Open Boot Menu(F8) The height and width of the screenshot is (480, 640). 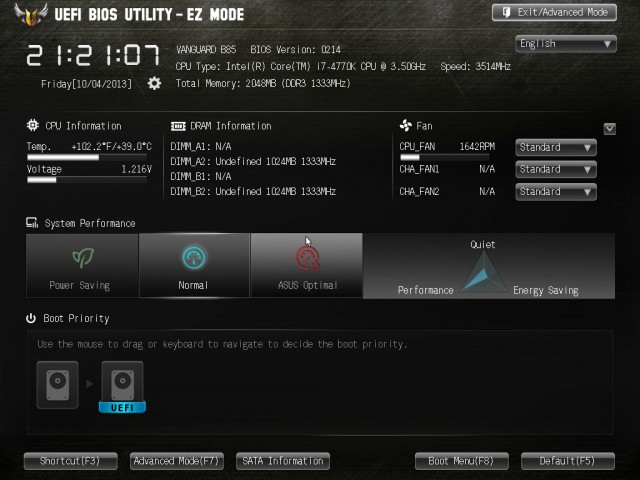462,461
